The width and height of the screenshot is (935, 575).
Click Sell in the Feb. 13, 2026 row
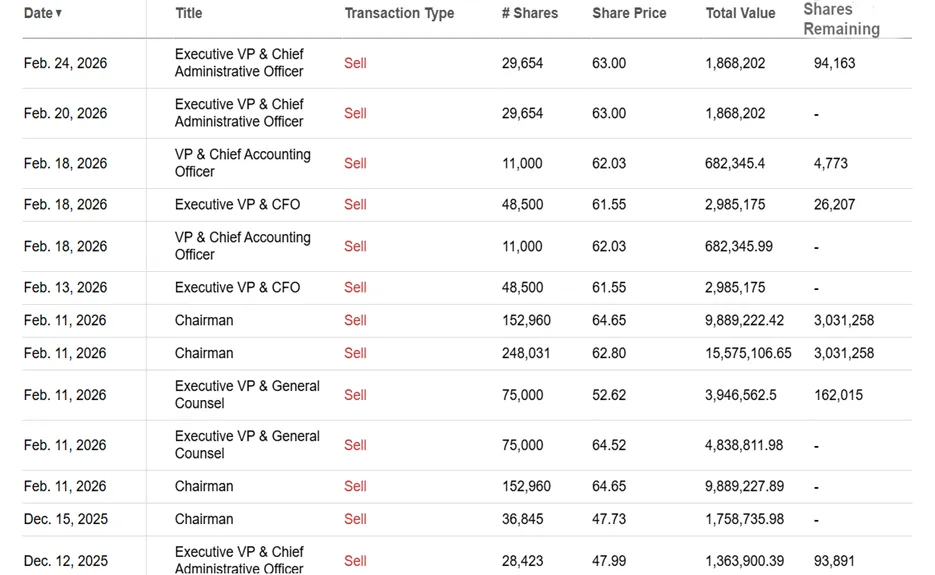pos(355,287)
